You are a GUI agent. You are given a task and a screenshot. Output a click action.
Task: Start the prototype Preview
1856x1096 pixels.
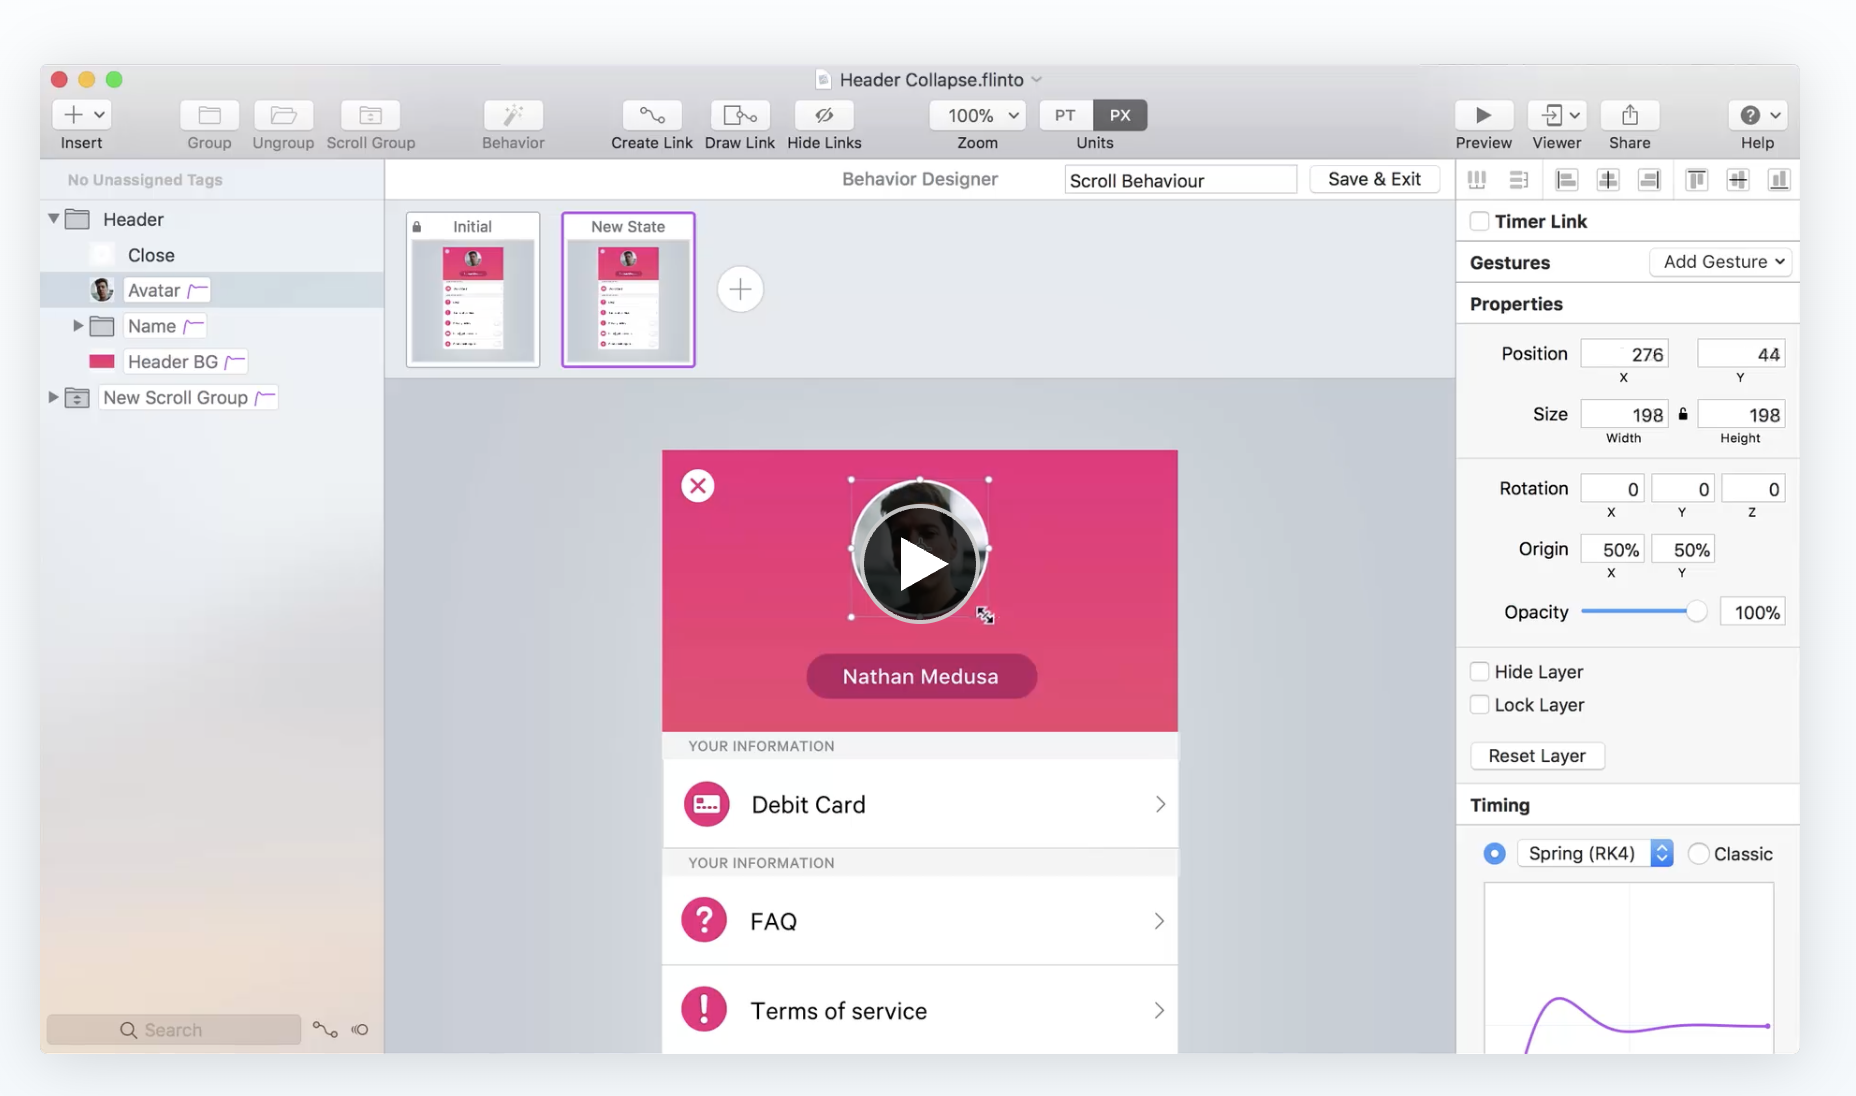coord(1483,115)
